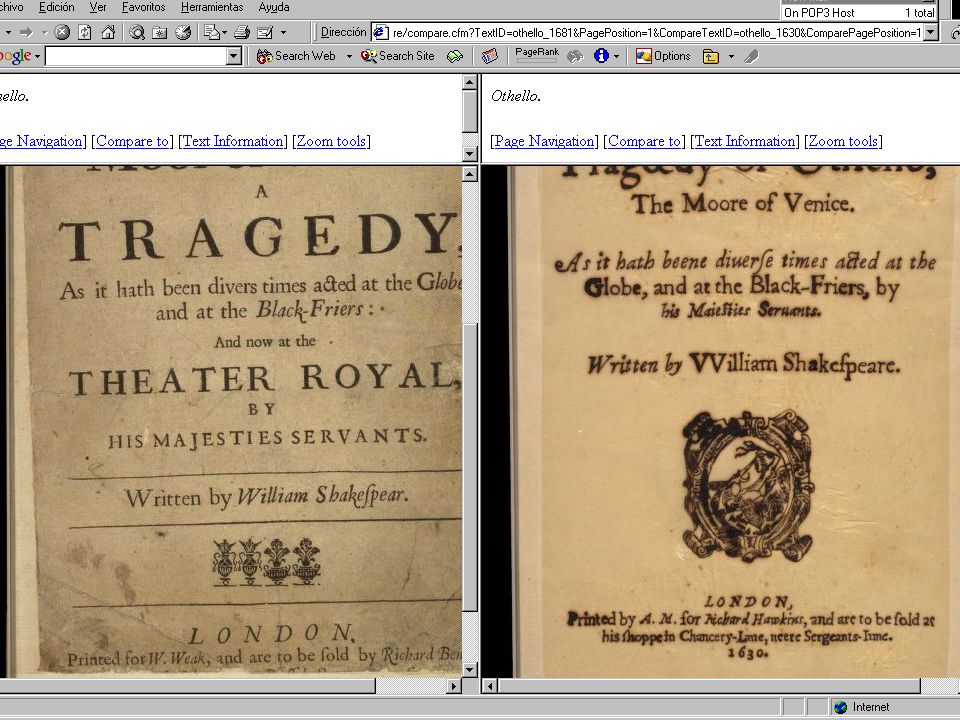Expand the Mail button dropdown arrow
The width and height of the screenshot is (960, 720).
[225, 32]
